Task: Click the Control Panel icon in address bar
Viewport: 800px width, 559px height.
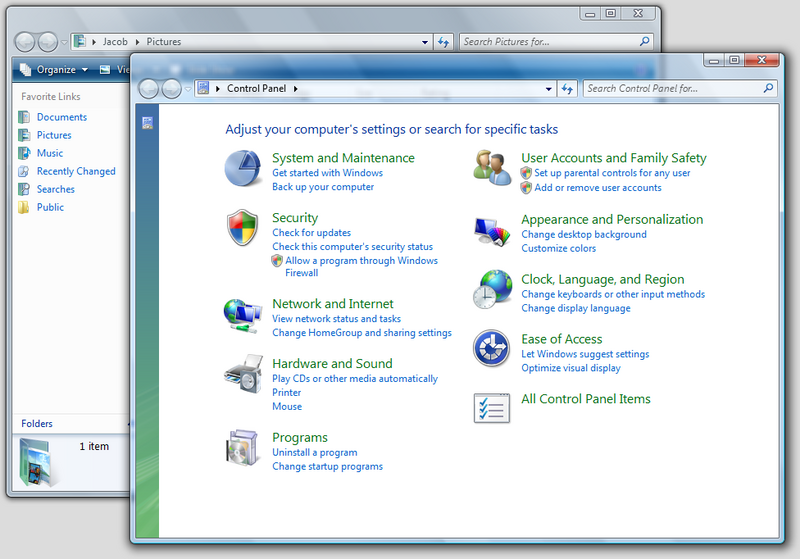Action: 204,88
